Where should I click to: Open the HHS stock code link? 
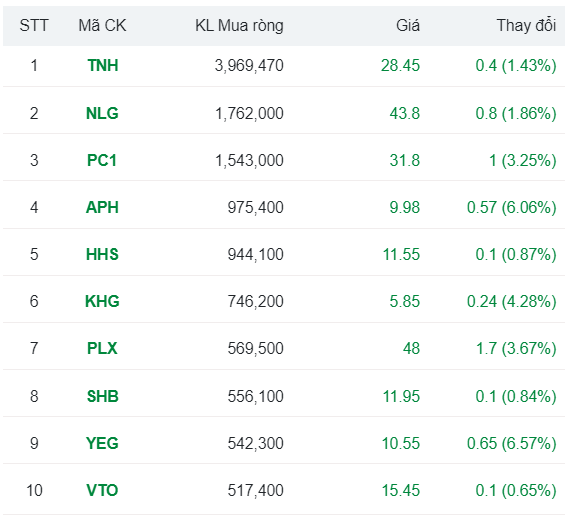102,255
